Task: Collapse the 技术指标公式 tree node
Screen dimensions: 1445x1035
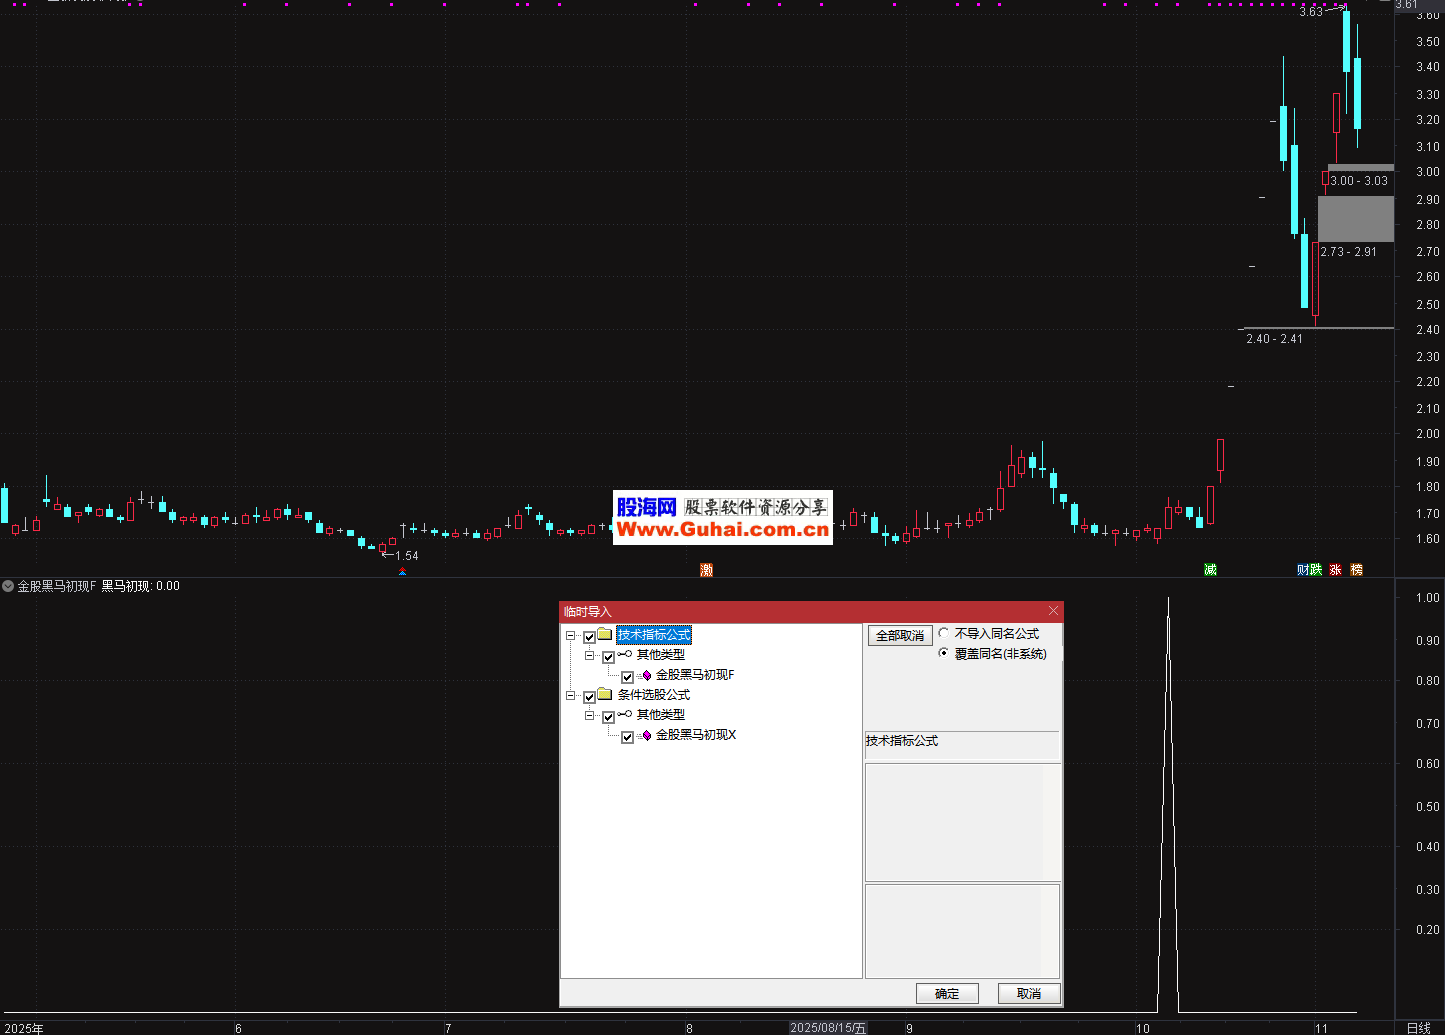Action: (571, 635)
